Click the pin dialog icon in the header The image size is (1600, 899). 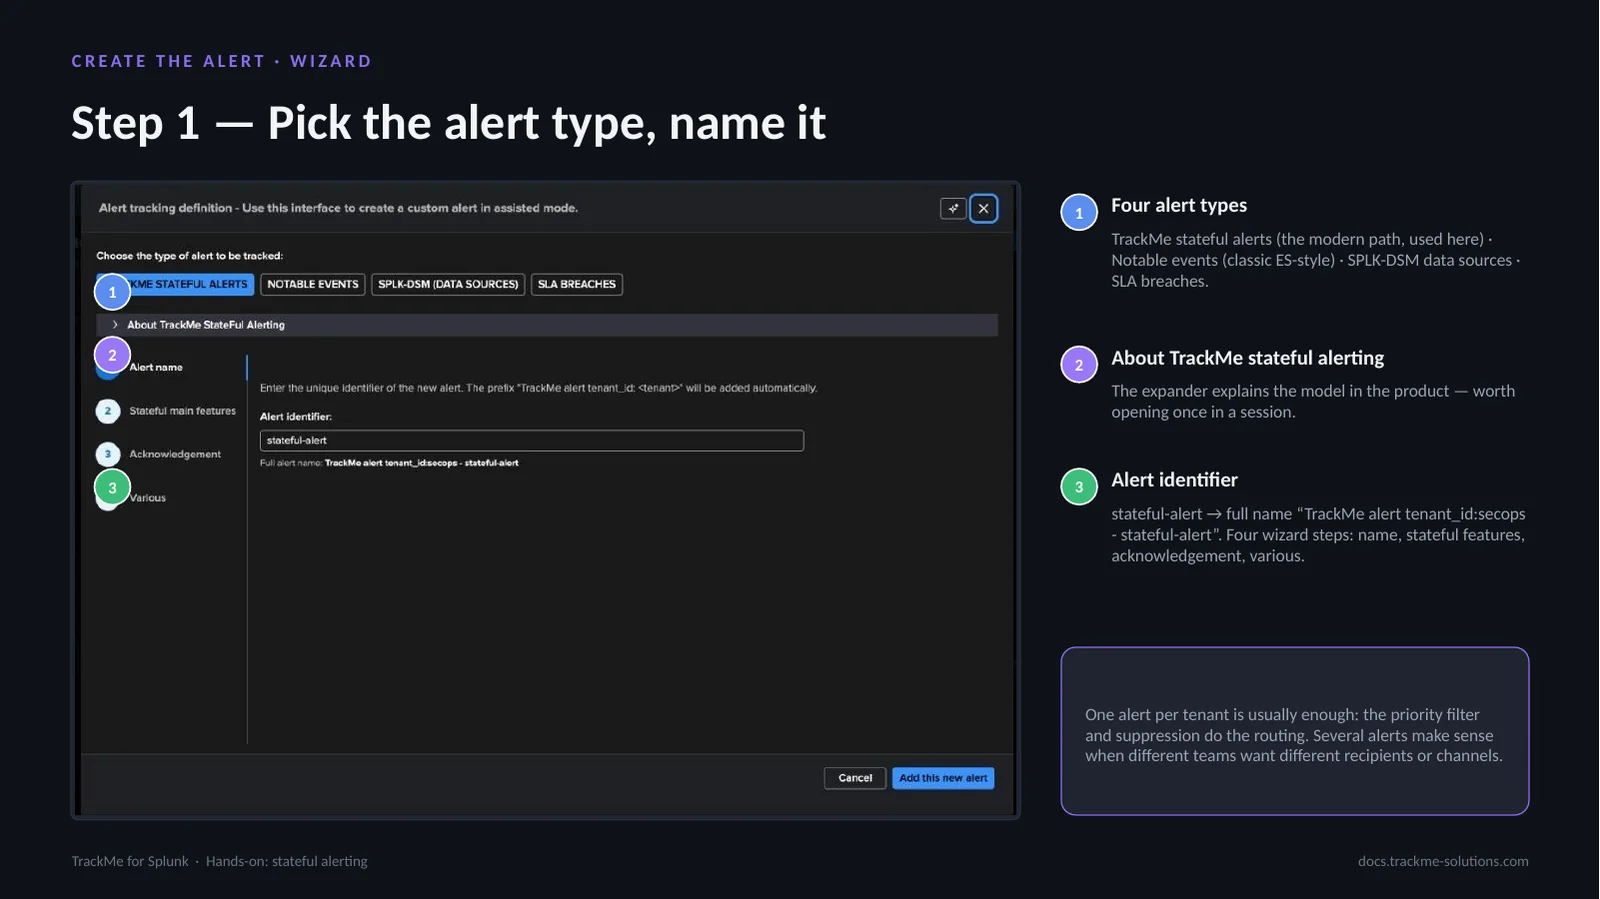953,208
